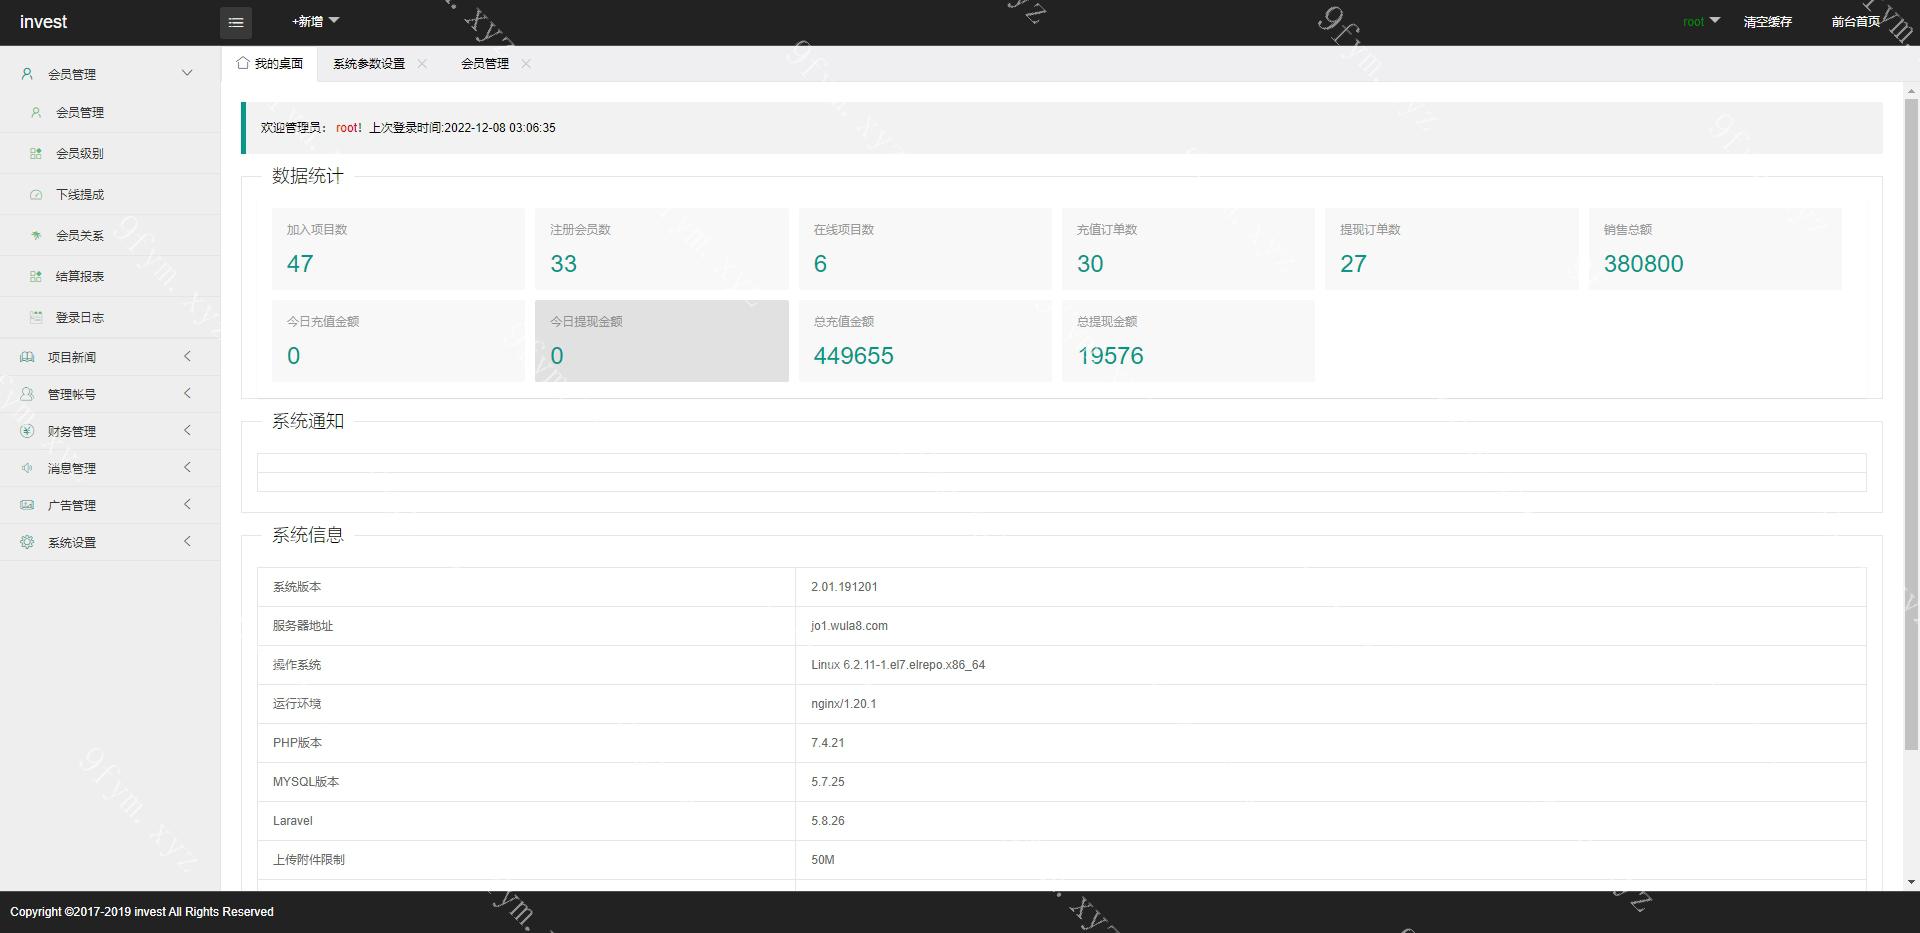1920x933 pixels.
Task: Open the 总充值金额 stat card
Action: [x=925, y=341]
